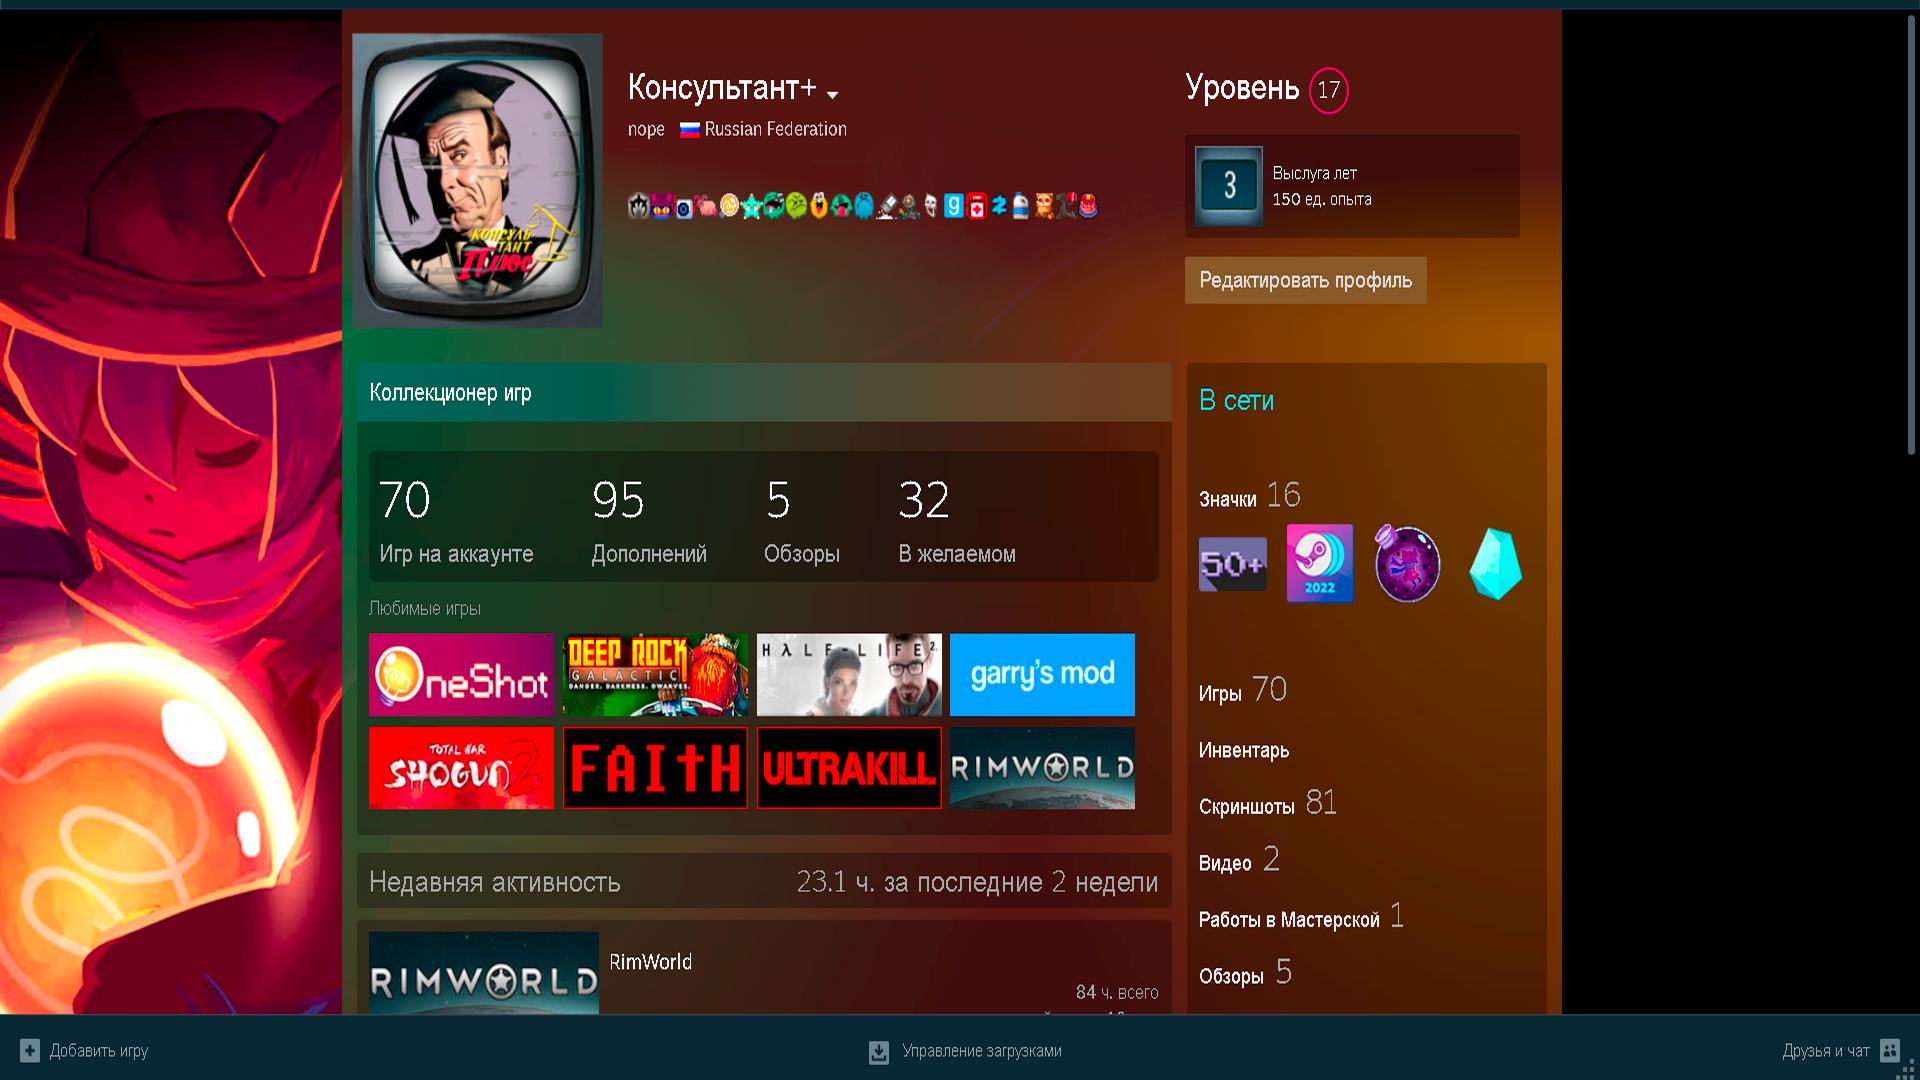Open the Total War Shogun 2 thumbnail
Screen dimensions: 1920x1080
pyautogui.click(x=461, y=768)
